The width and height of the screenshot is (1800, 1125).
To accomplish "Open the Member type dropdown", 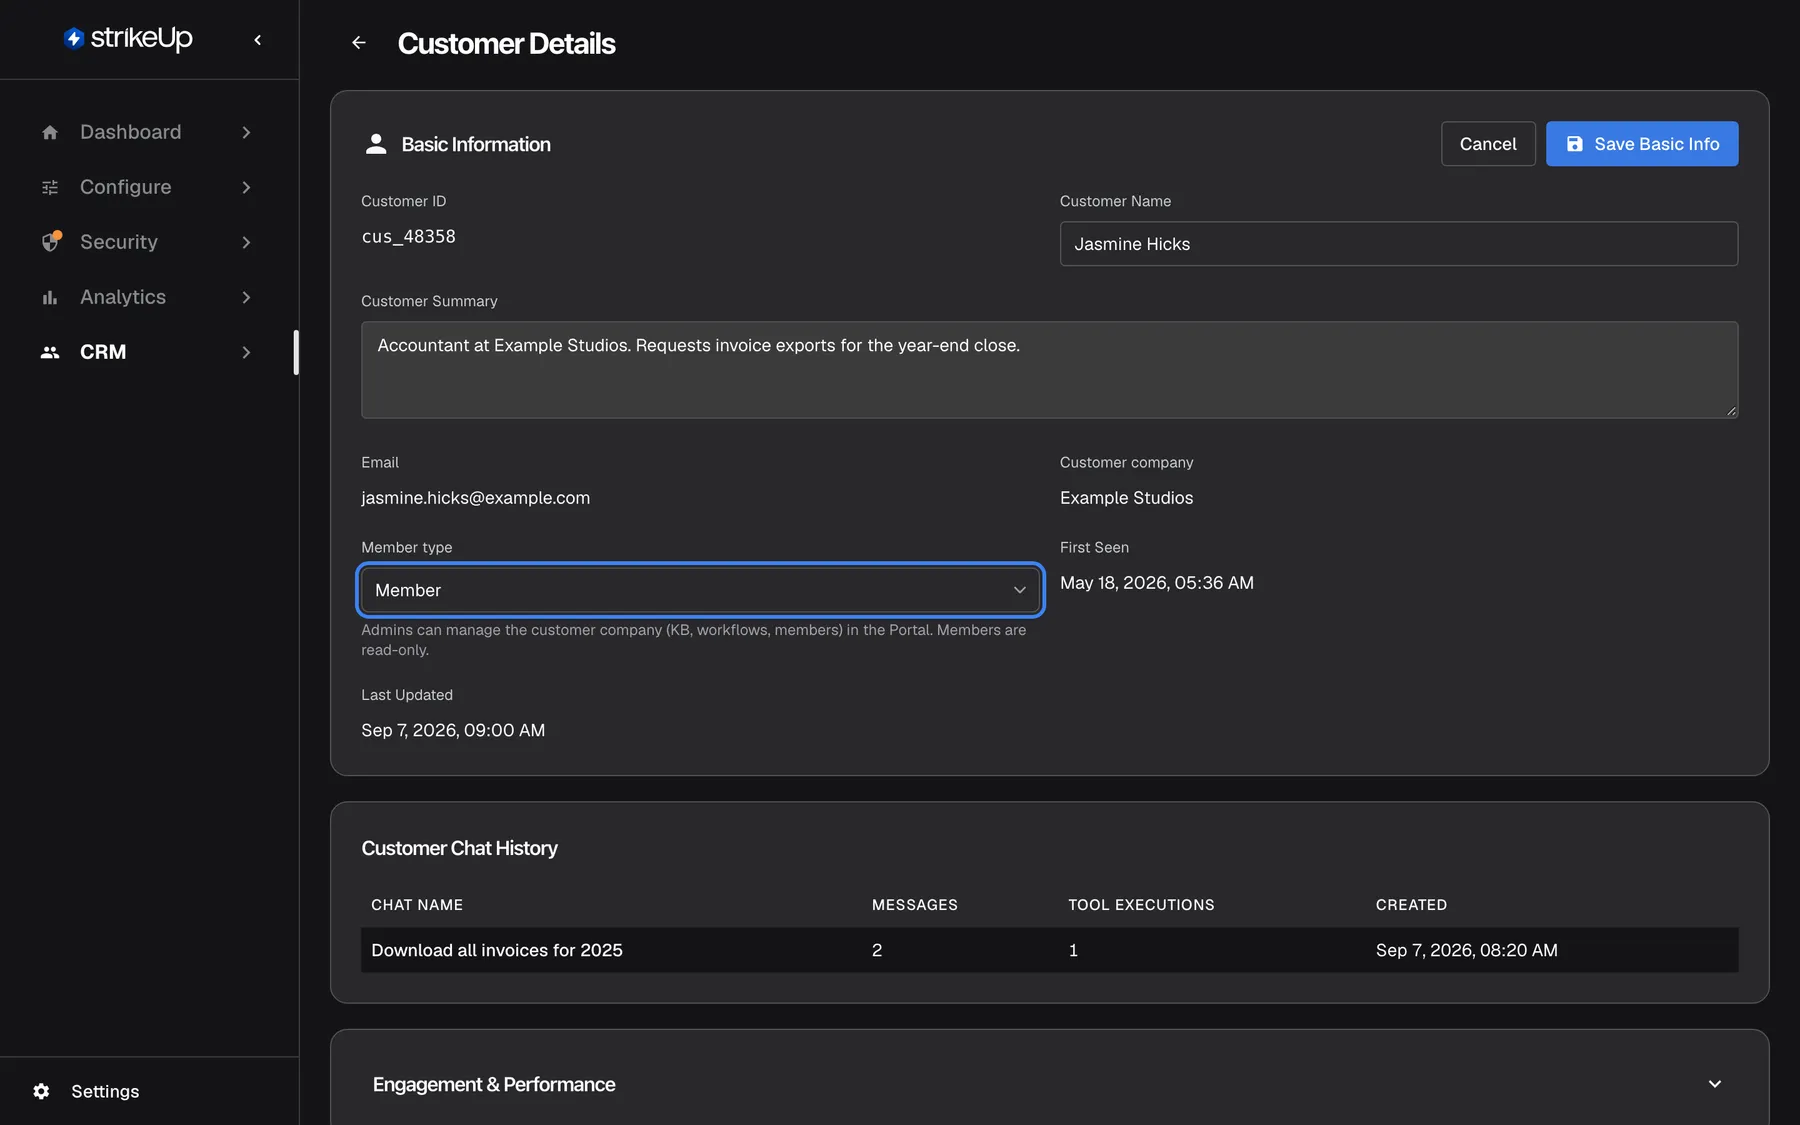I will 700,590.
